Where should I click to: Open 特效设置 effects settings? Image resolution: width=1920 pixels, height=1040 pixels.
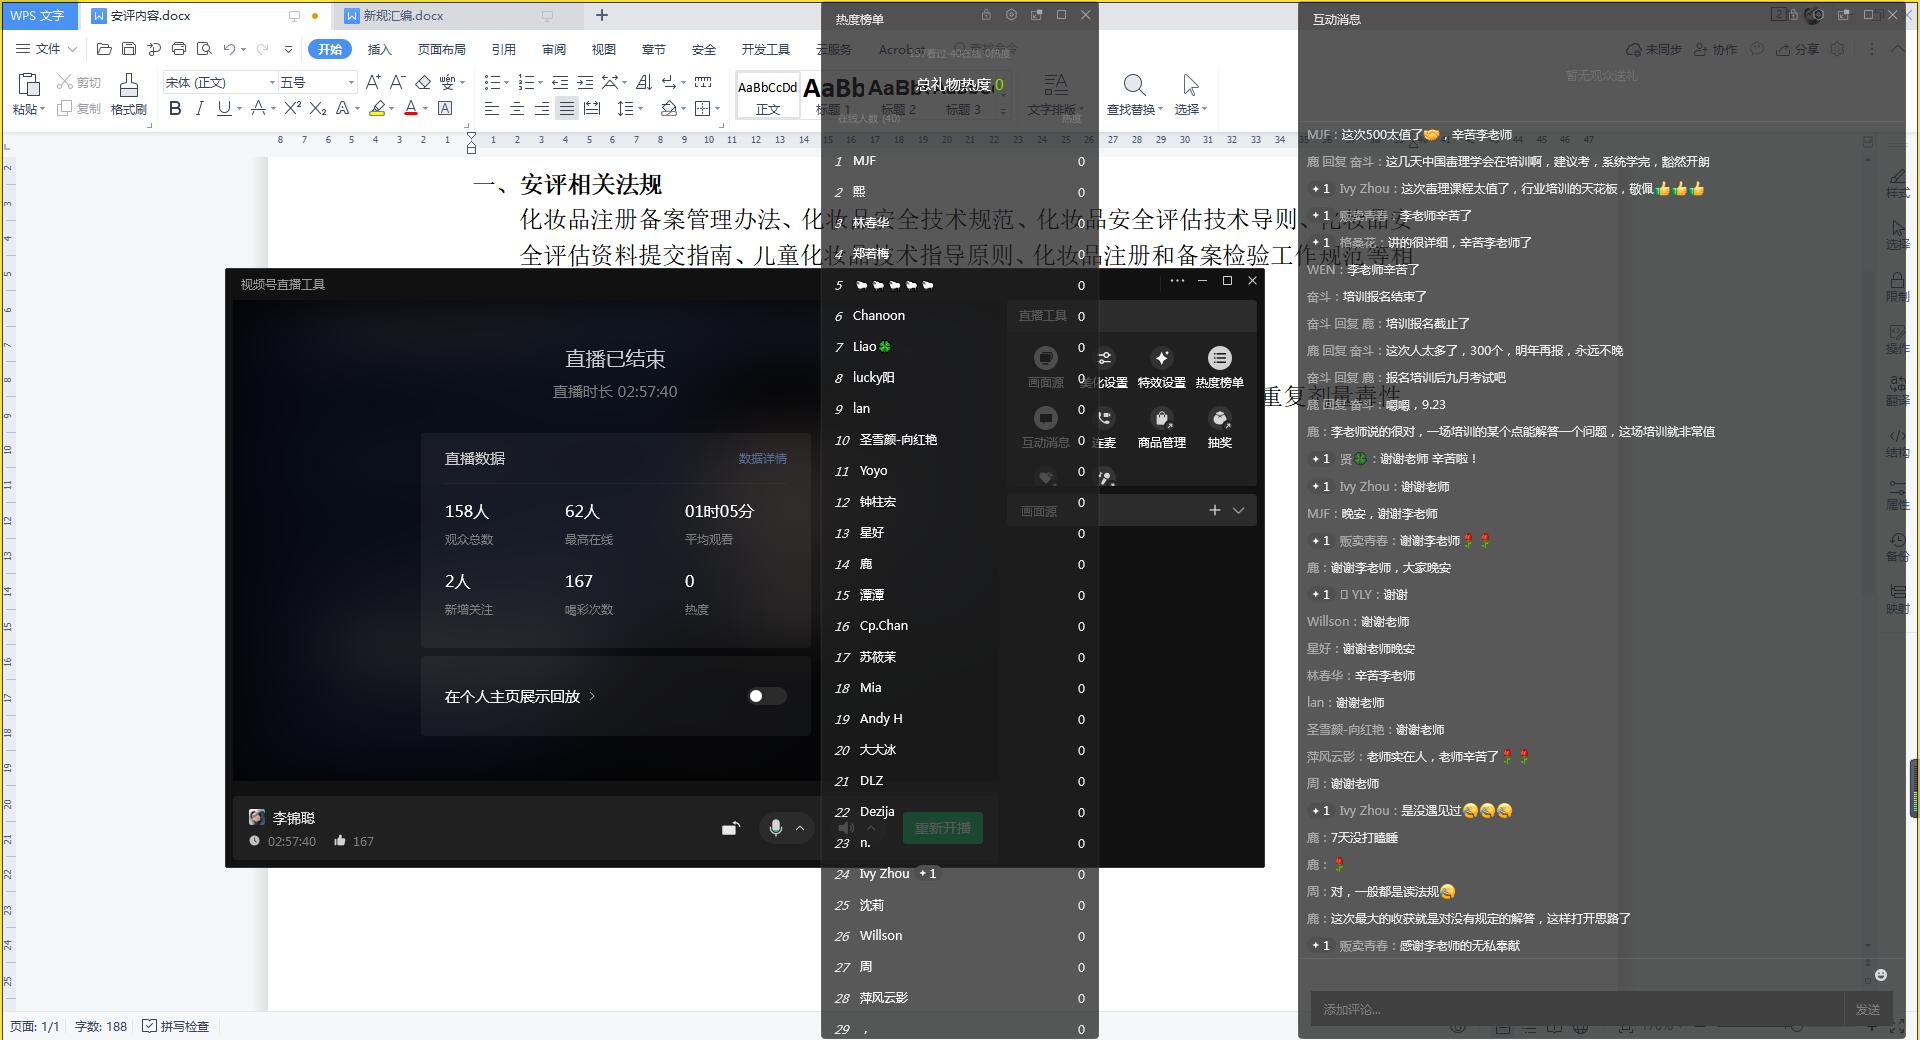1161,368
